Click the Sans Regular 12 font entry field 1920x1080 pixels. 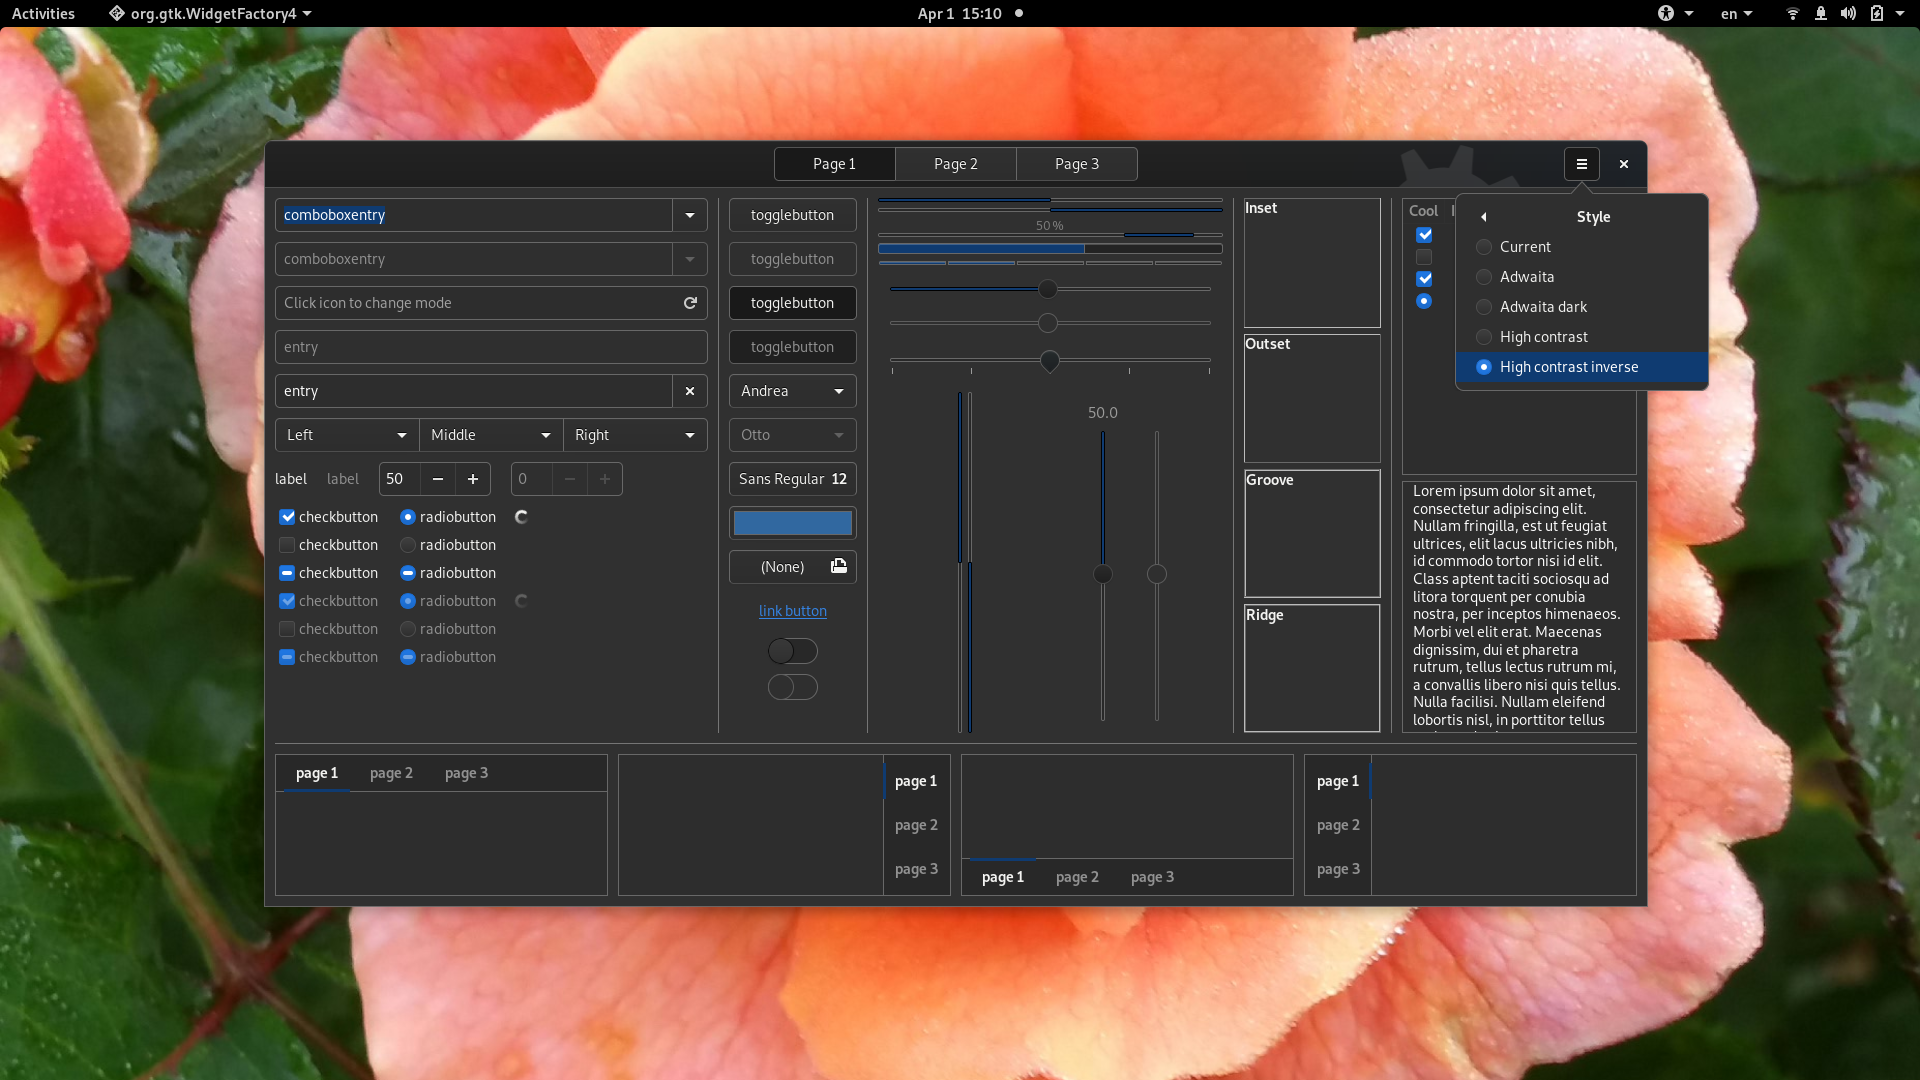793,477
